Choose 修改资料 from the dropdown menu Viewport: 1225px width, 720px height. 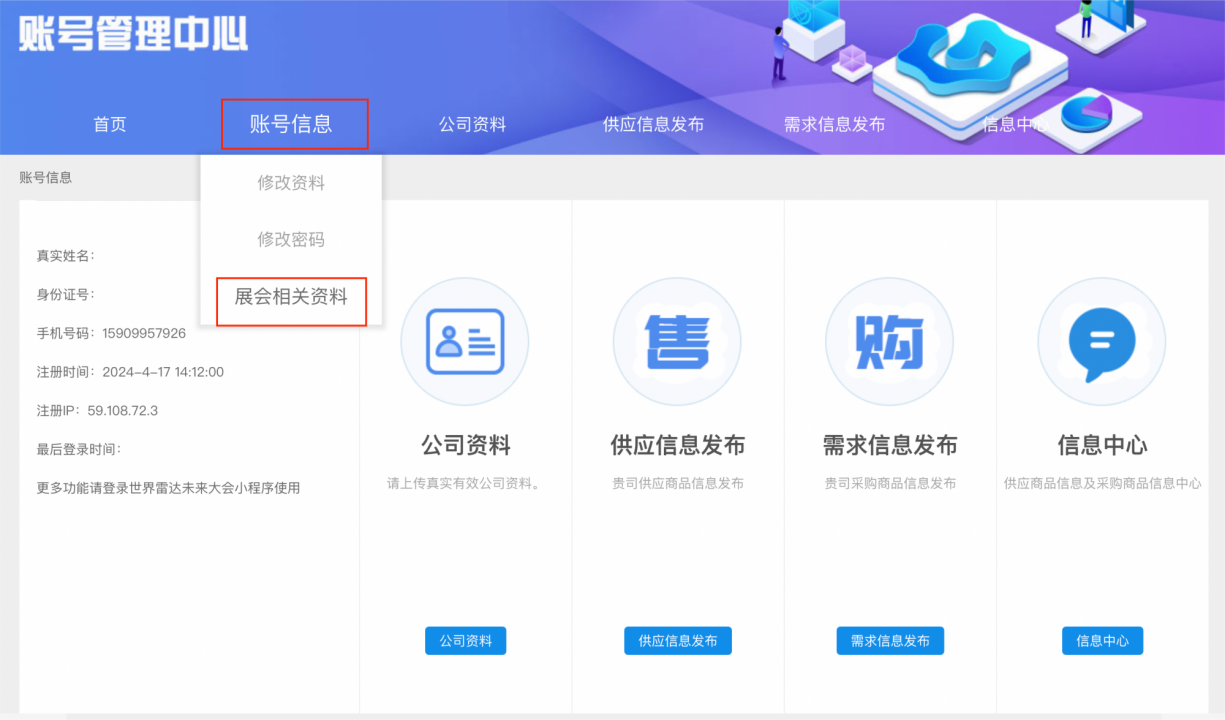pyautogui.click(x=291, y=183)
